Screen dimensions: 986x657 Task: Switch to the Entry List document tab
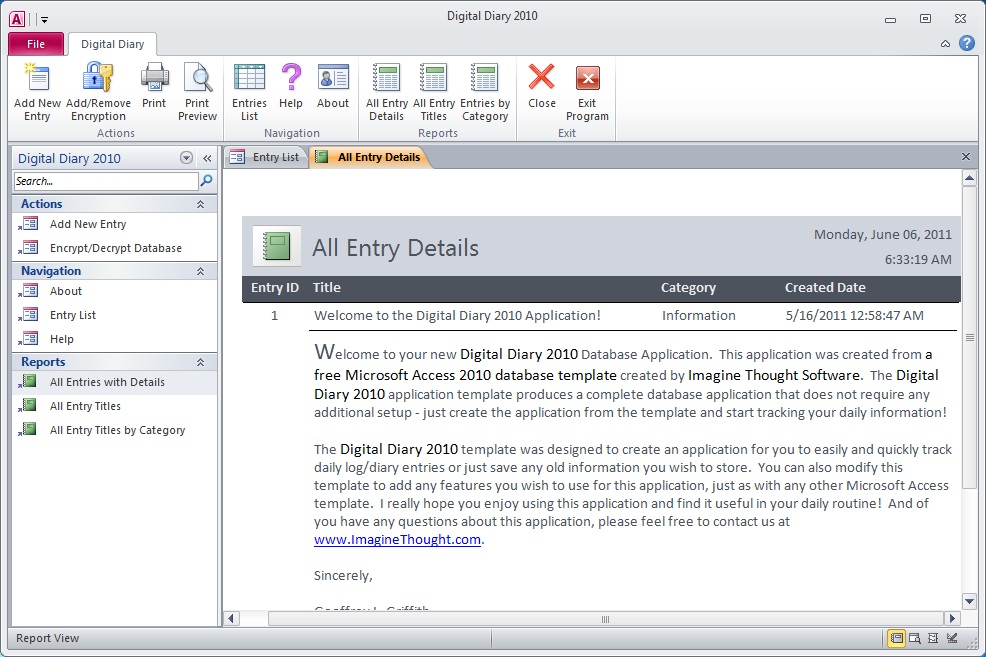[x=265, y=157]
